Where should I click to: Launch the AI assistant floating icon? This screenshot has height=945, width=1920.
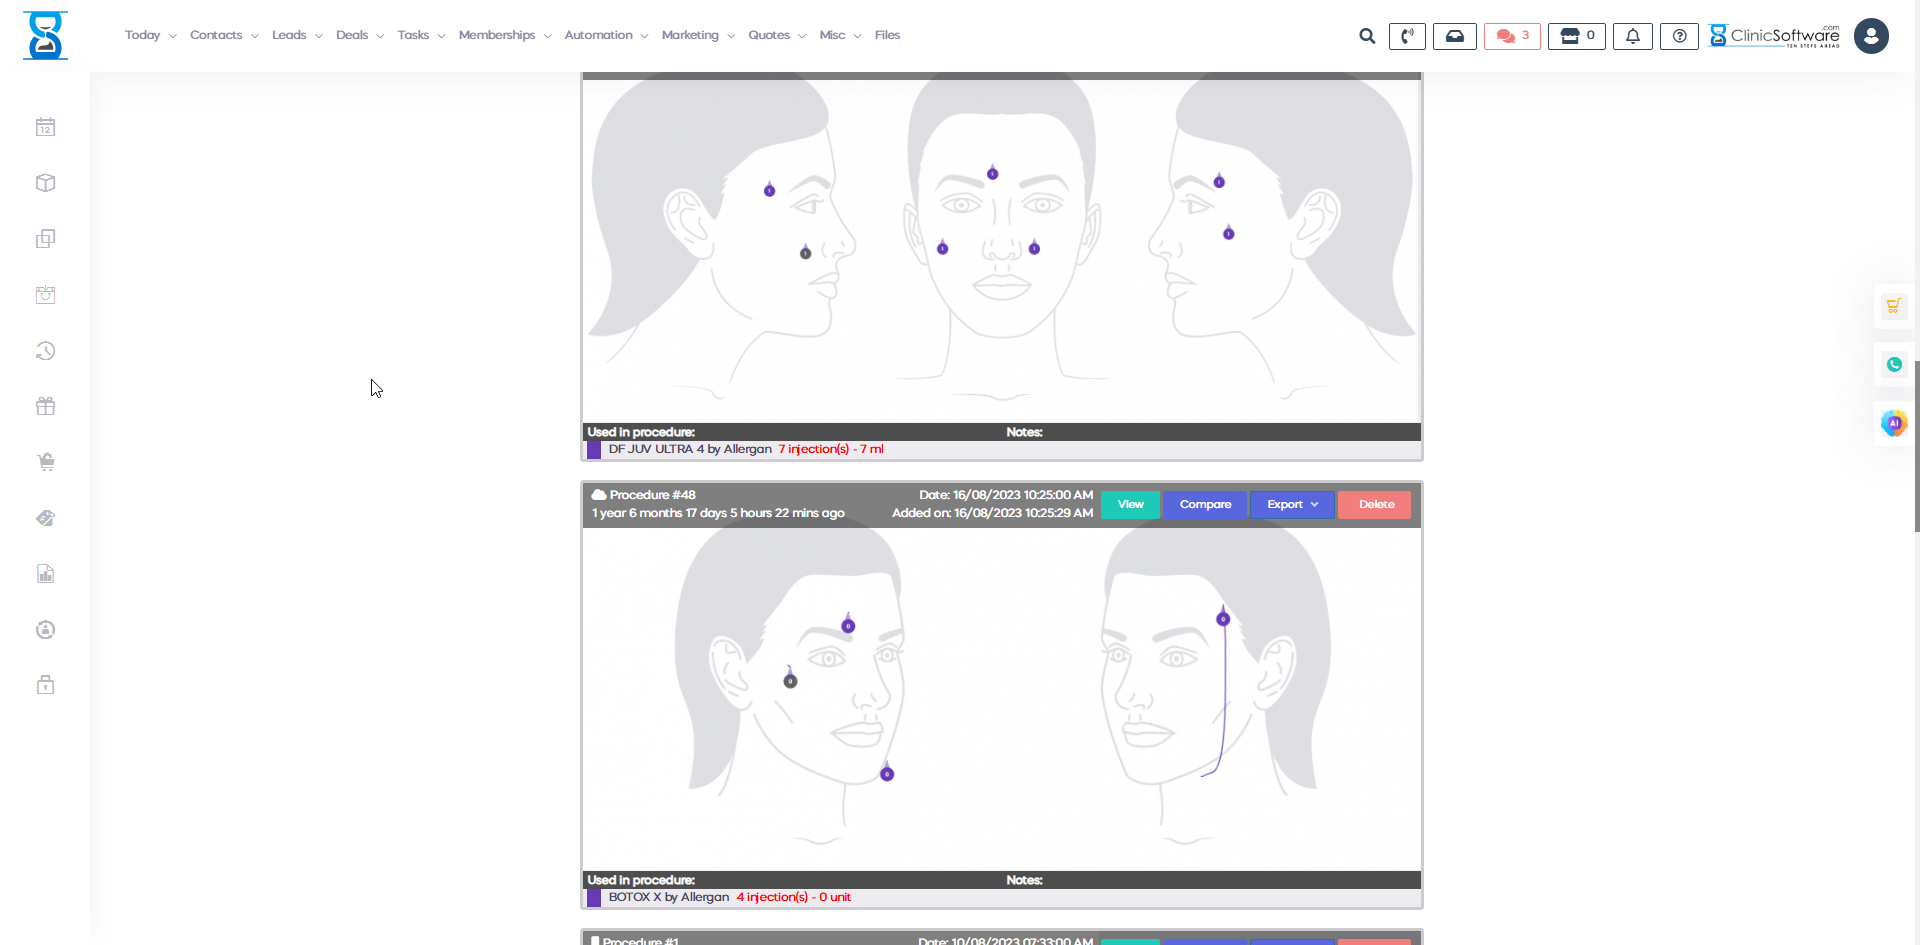pyautogui.click(x=1894, y=423)
